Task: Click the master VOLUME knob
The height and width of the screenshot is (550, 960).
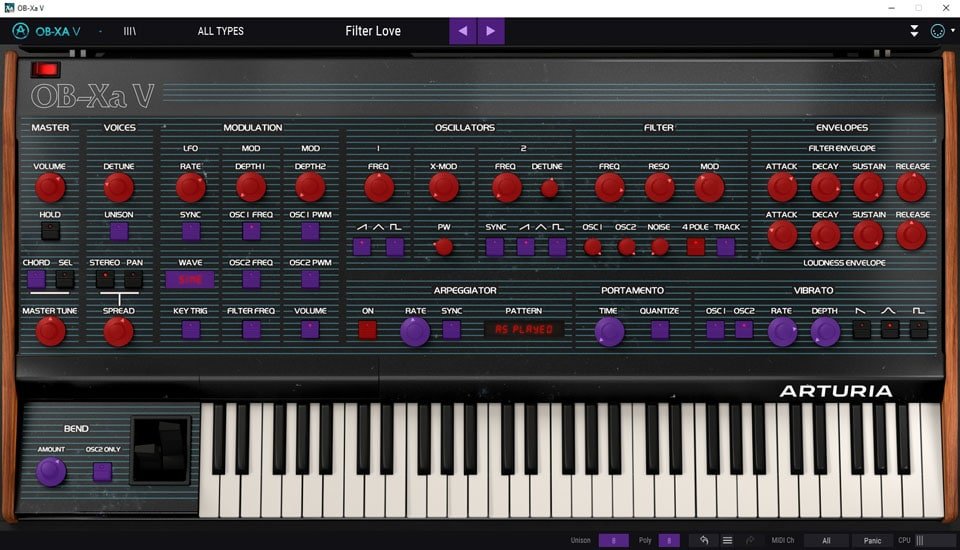Action: coord(50,187)
